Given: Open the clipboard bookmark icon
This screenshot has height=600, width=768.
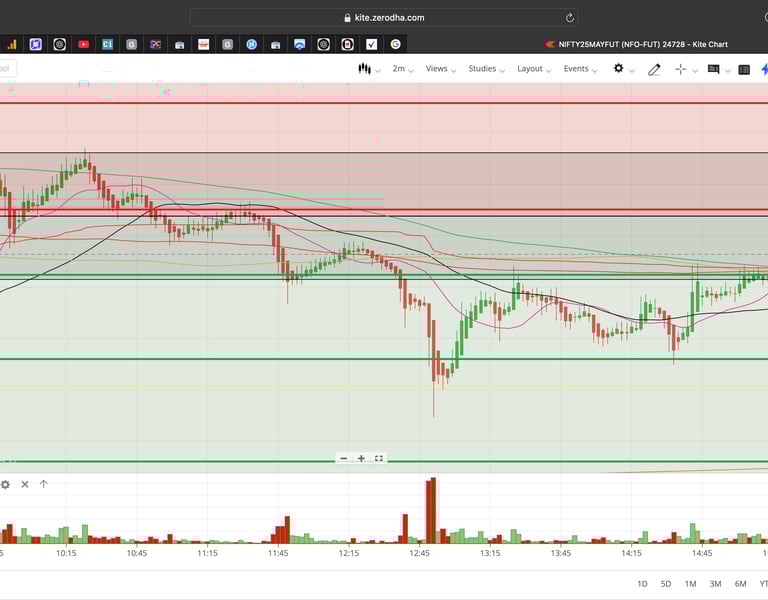Looking at the screenshot, I should point(347,45).
